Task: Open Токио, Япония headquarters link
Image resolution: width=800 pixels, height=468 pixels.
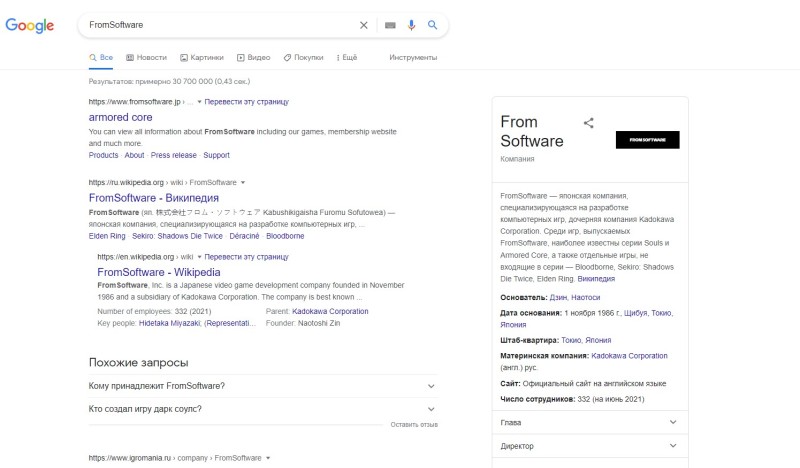Action: pos(586,340)
